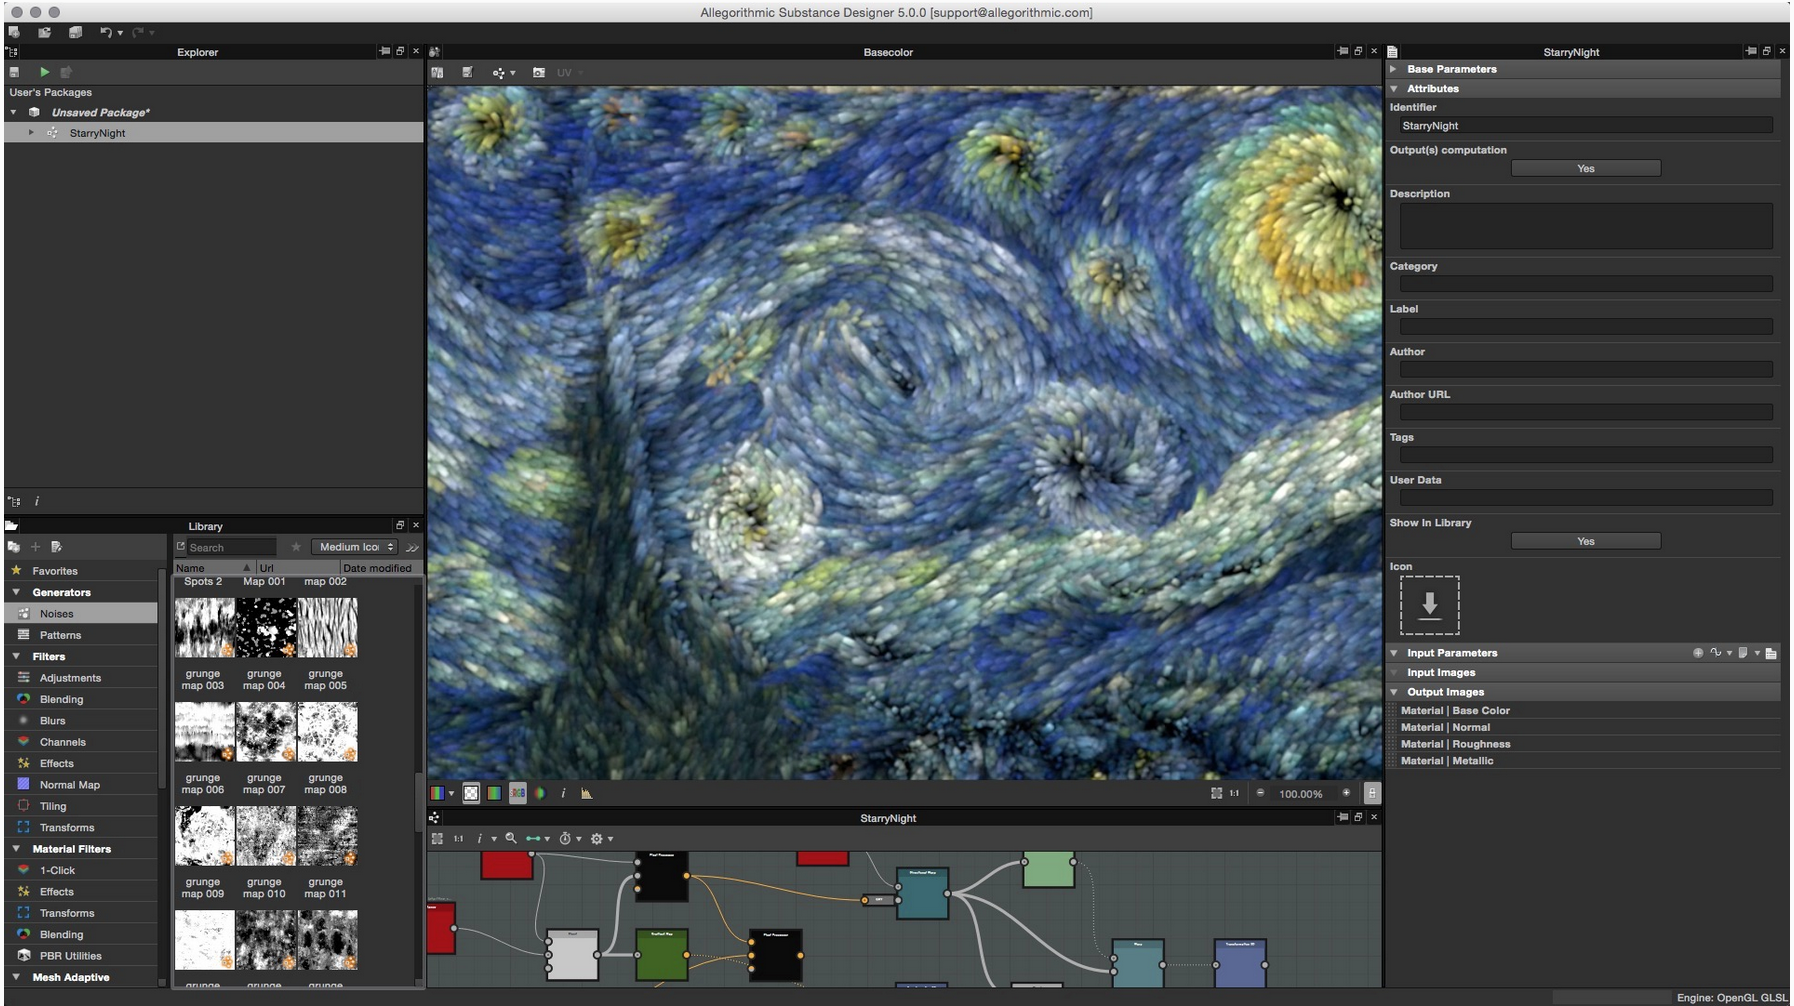
Task: Click the stopwatch timing icon in graph toolbar
Action: click(567, 839)
